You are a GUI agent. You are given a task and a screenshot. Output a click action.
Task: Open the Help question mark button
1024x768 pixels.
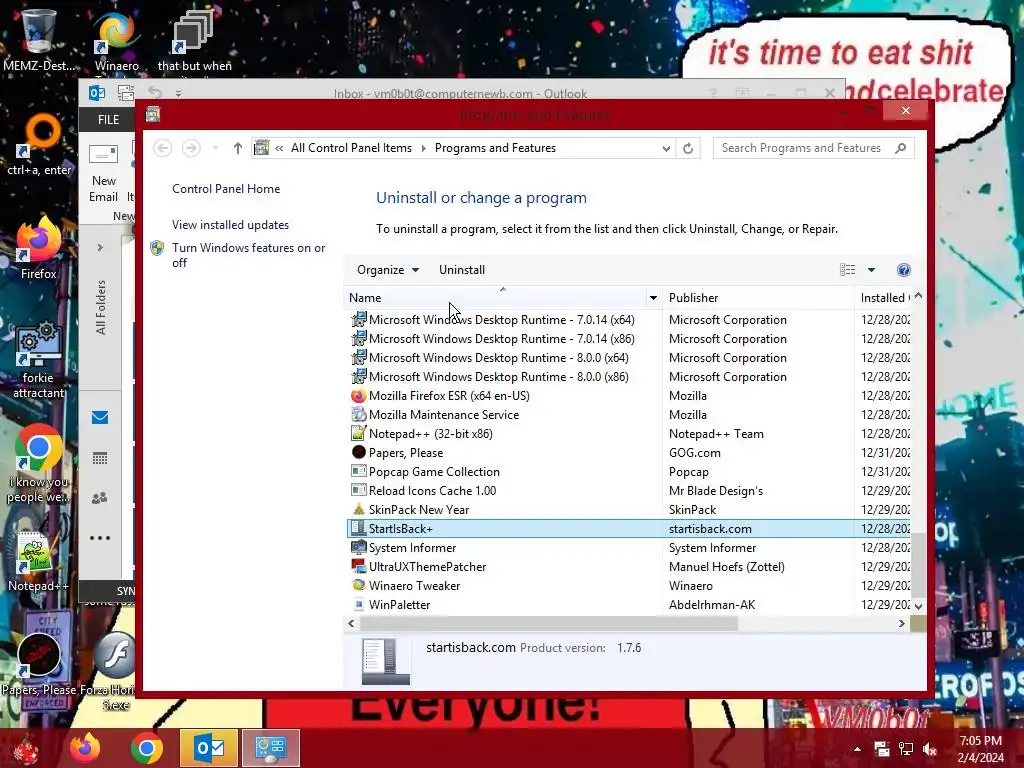tap(904, 270)
